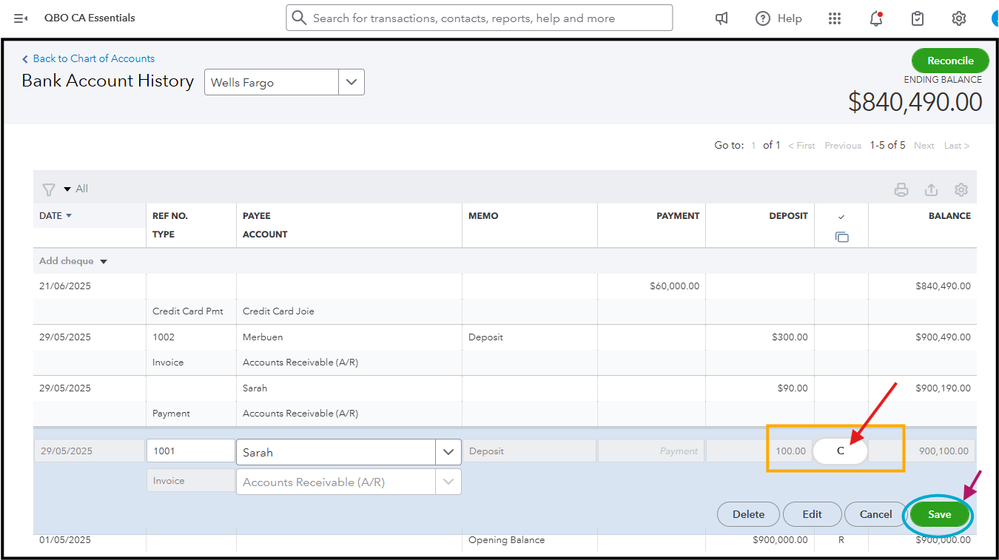999x560 pixels.
Task: Expand the Add cheque dropdown
Action: (103, 262)
